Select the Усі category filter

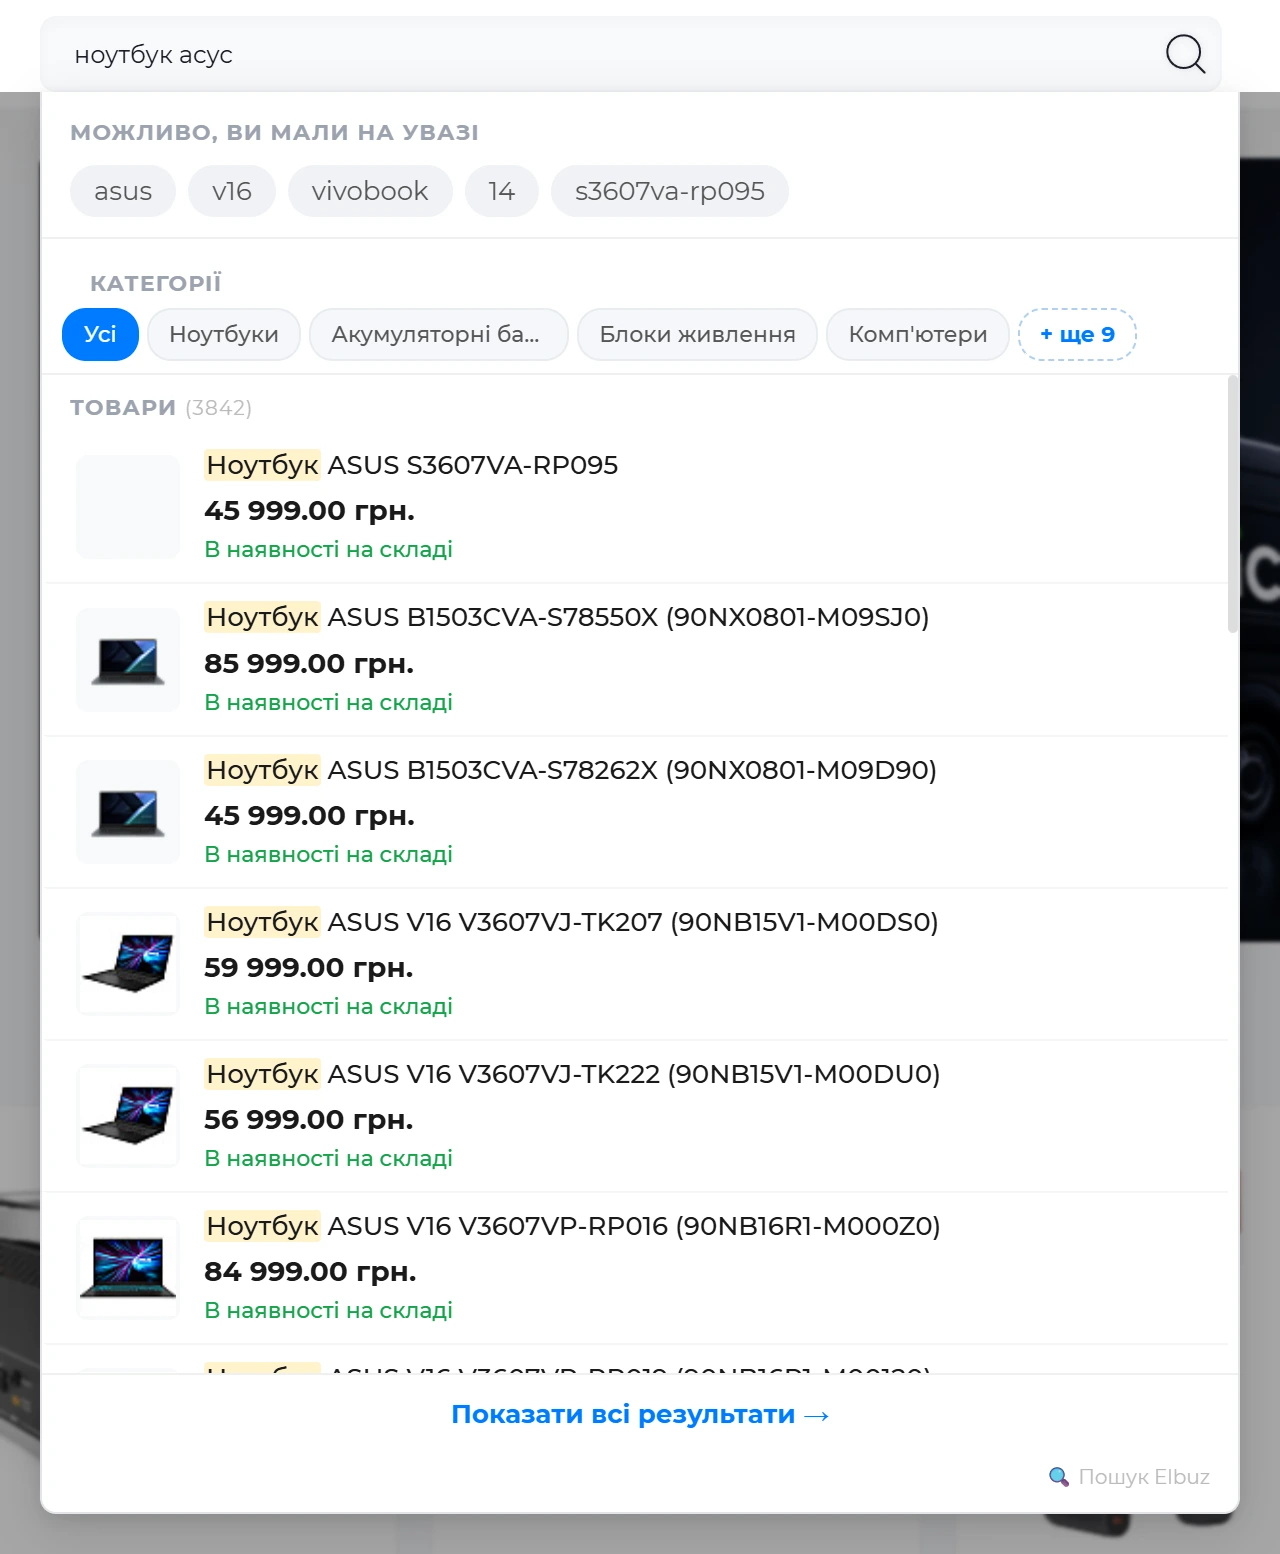coord(100,334)
